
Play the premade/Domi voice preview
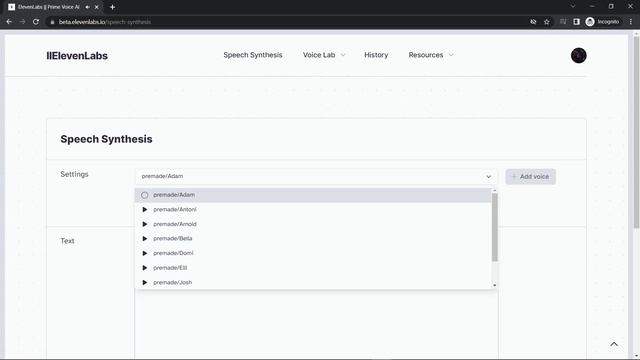144,253
